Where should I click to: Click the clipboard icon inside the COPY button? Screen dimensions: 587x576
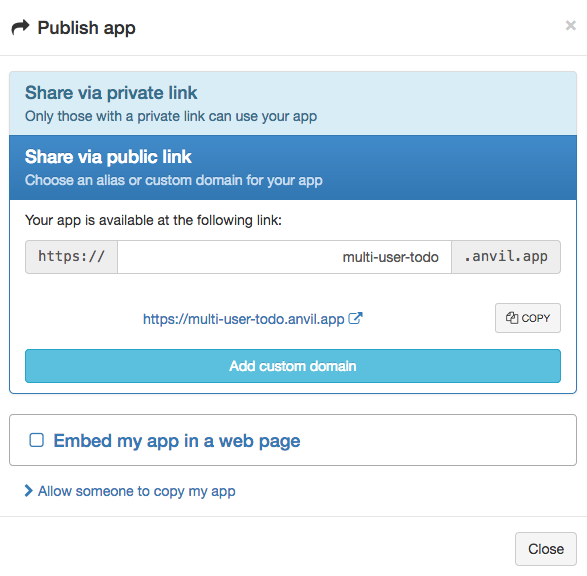[512, 318]
